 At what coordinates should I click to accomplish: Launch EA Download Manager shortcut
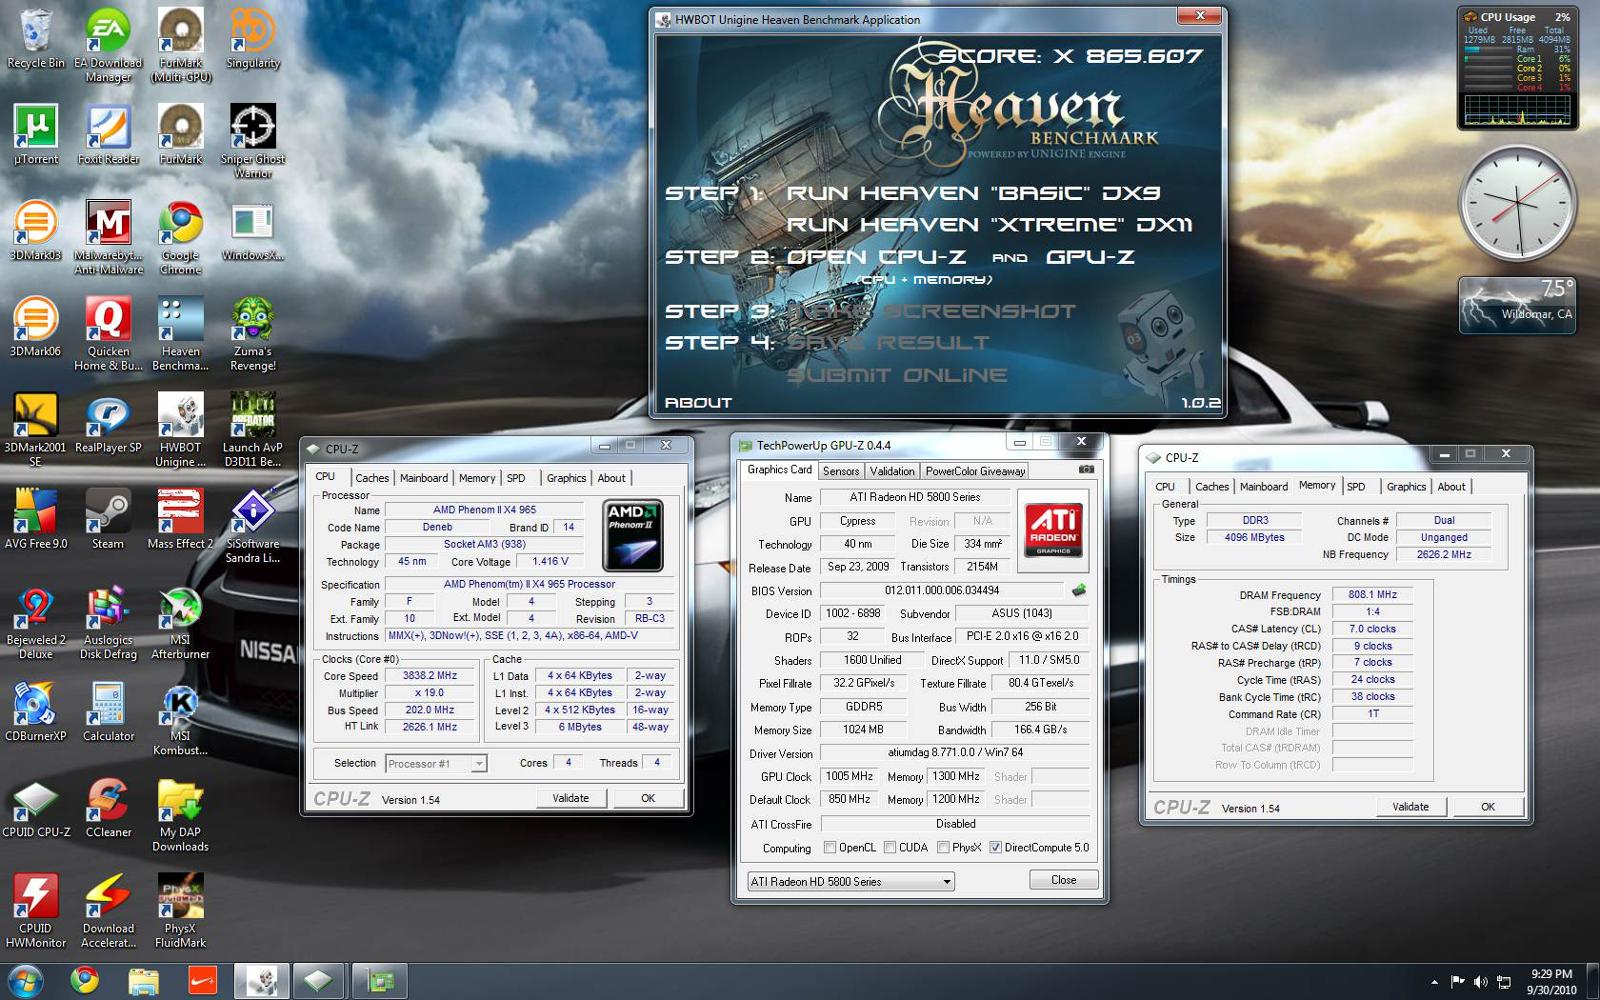pos(108,45)
